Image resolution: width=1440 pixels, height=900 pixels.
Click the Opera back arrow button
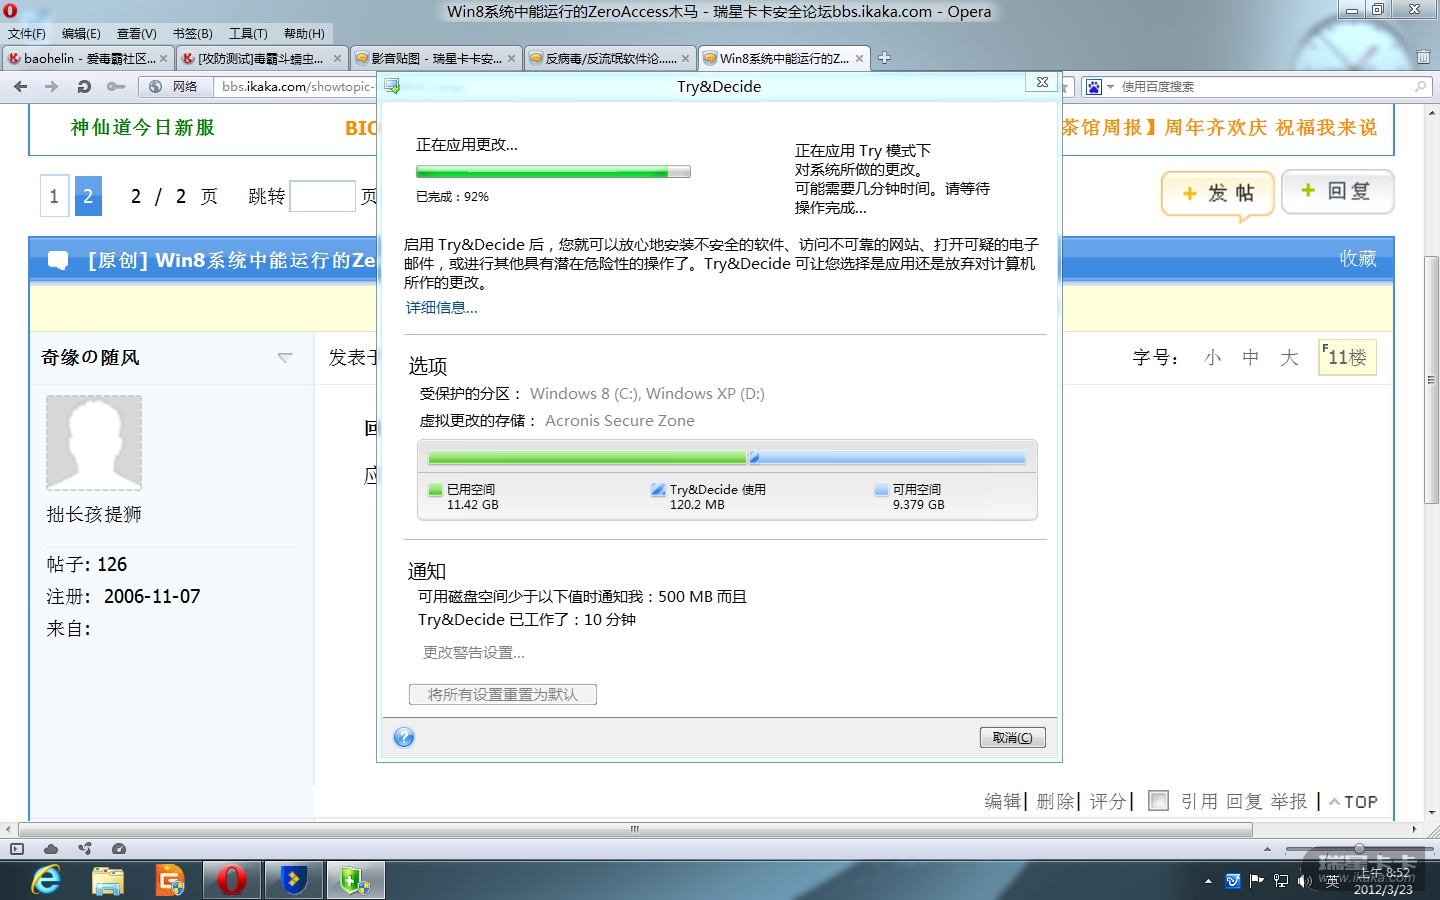pos(21,87)
